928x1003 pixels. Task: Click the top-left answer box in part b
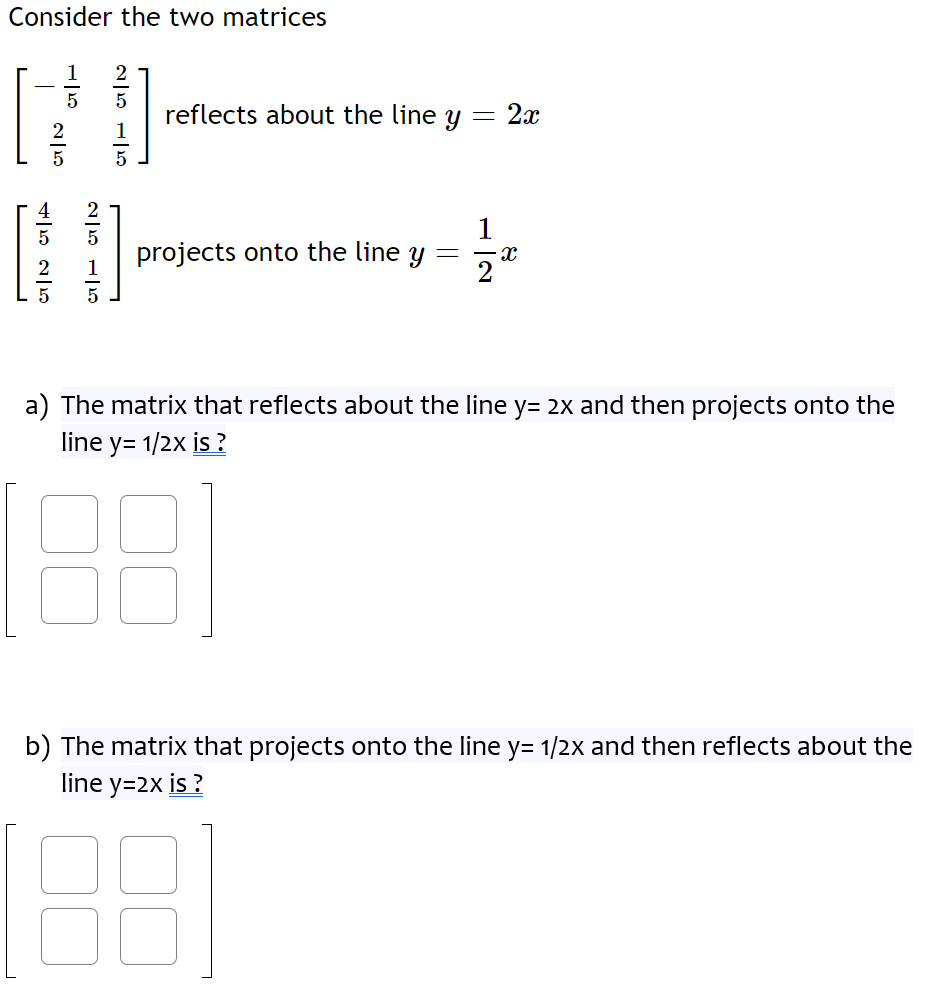(x=69, y=864)
